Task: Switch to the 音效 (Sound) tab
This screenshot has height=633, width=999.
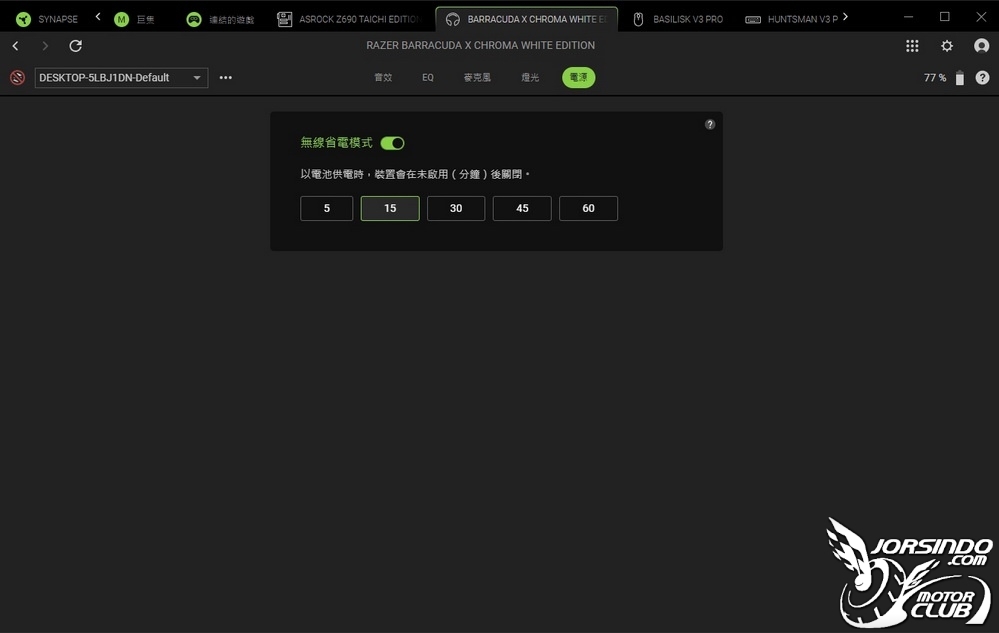Action: (383, 78)
